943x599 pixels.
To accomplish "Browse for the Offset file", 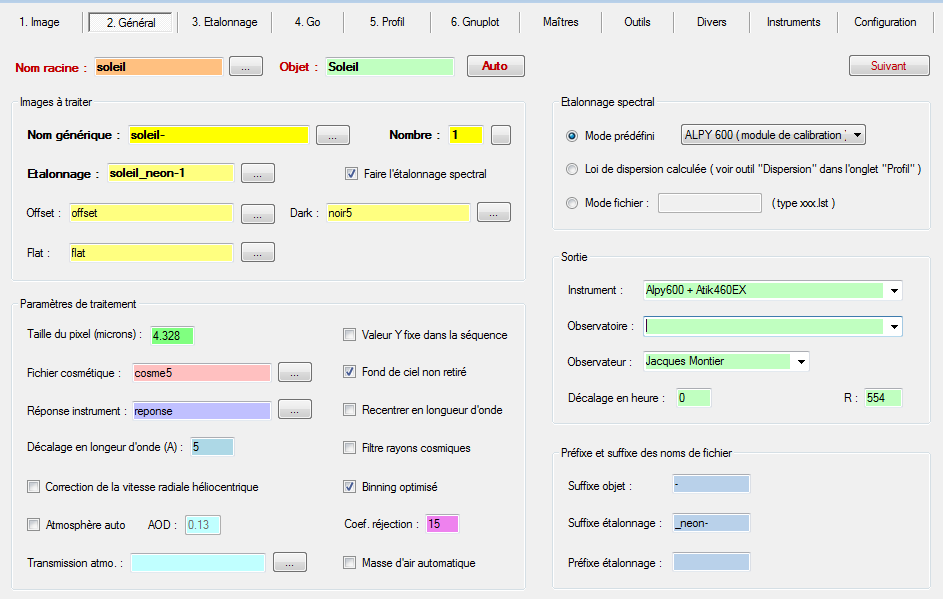I will point(257,213).
